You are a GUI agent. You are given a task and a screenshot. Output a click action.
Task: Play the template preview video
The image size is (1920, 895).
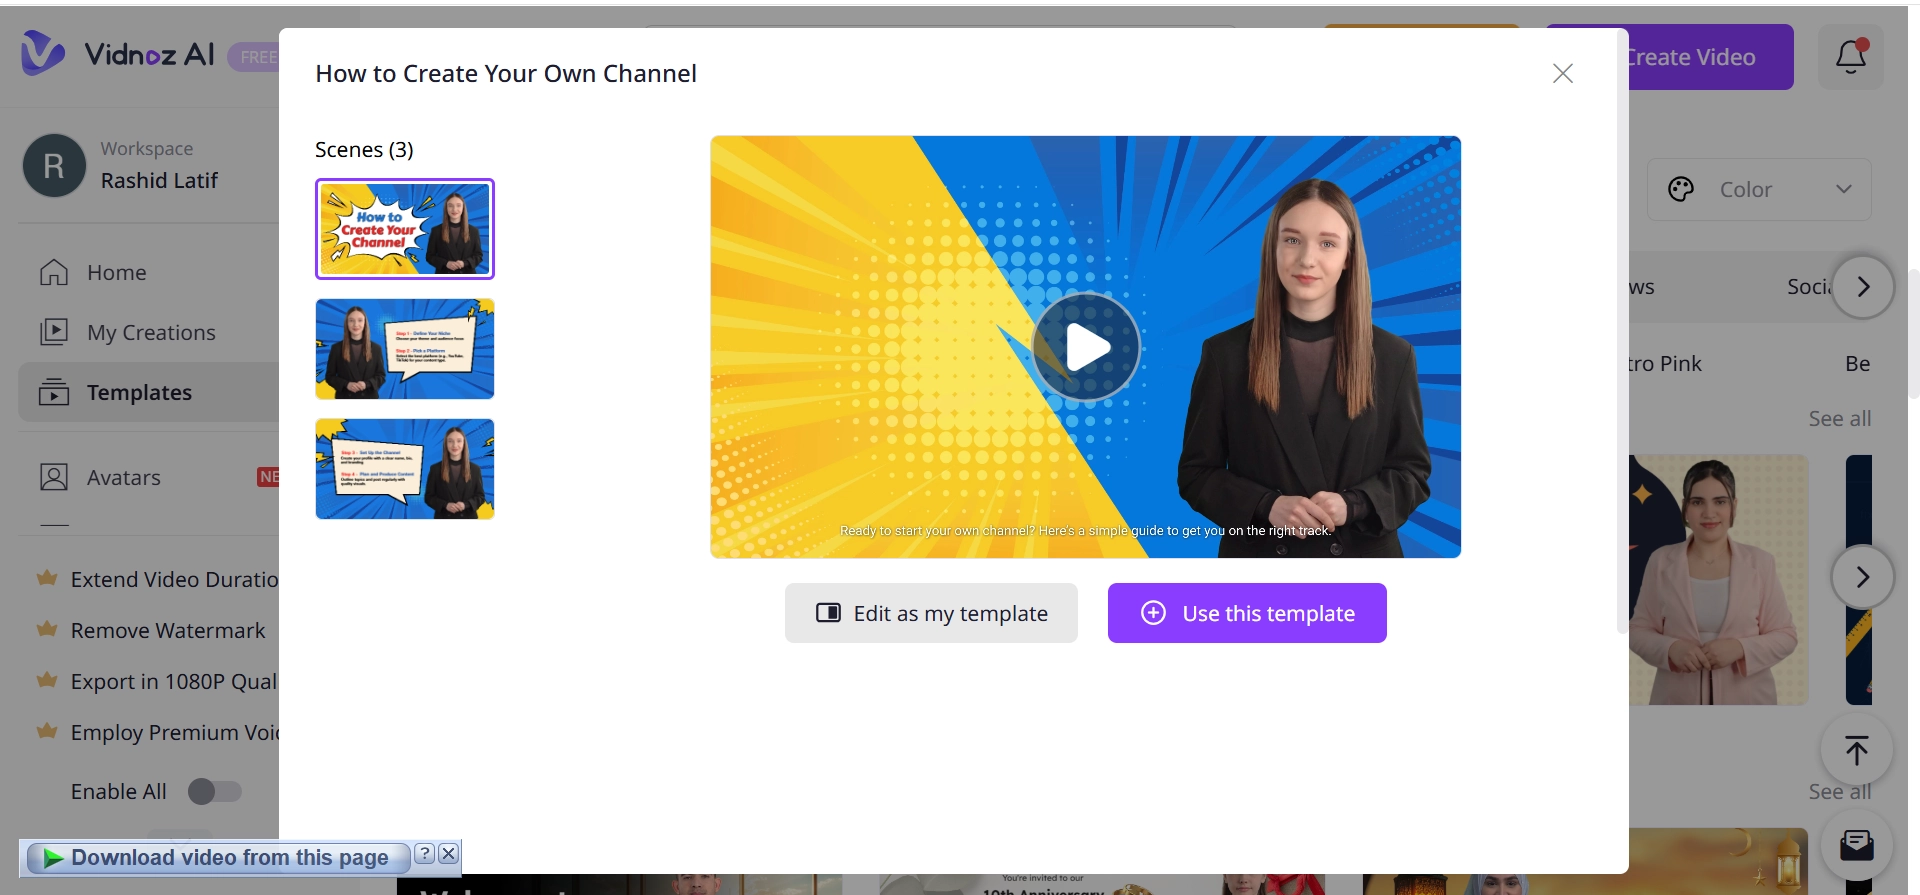1085,347
